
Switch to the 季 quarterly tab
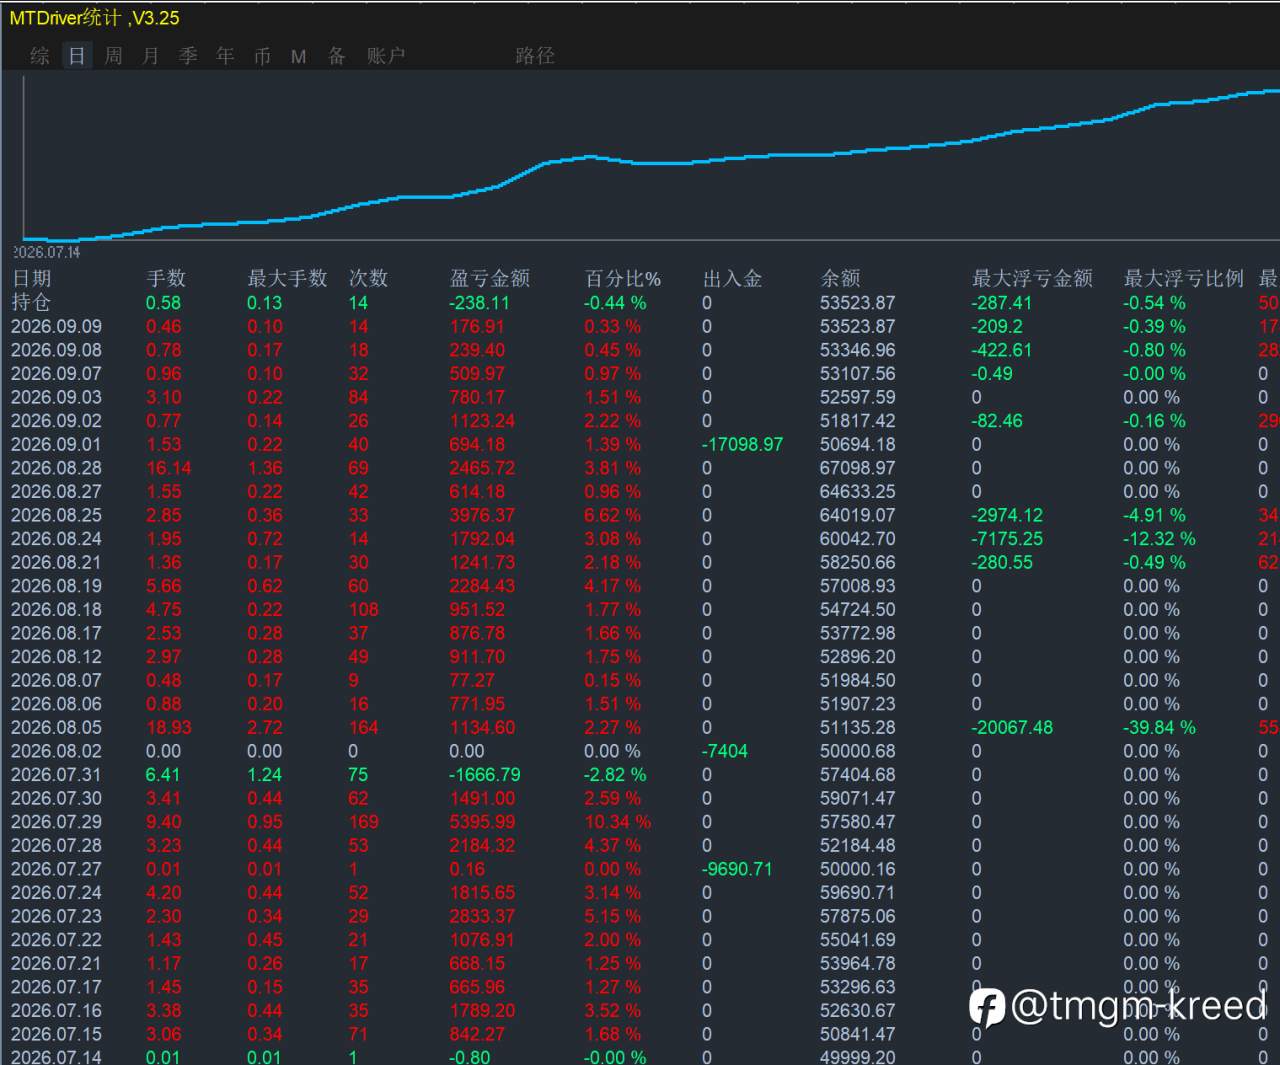[x=188, y=56]
